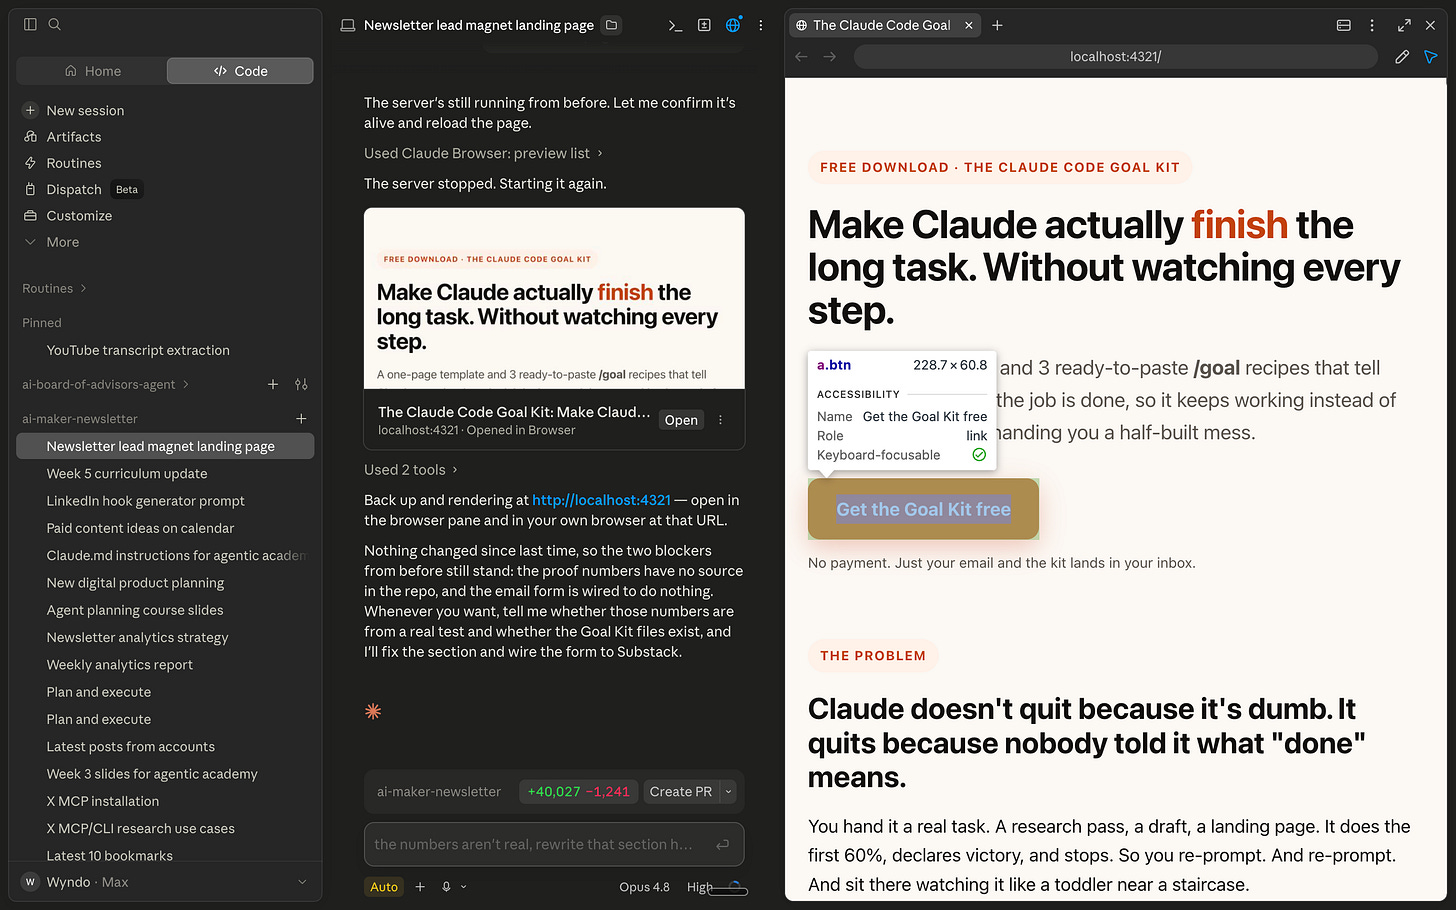Open the terminal panel icon
1456x910 pixels.
click(676, 25)
